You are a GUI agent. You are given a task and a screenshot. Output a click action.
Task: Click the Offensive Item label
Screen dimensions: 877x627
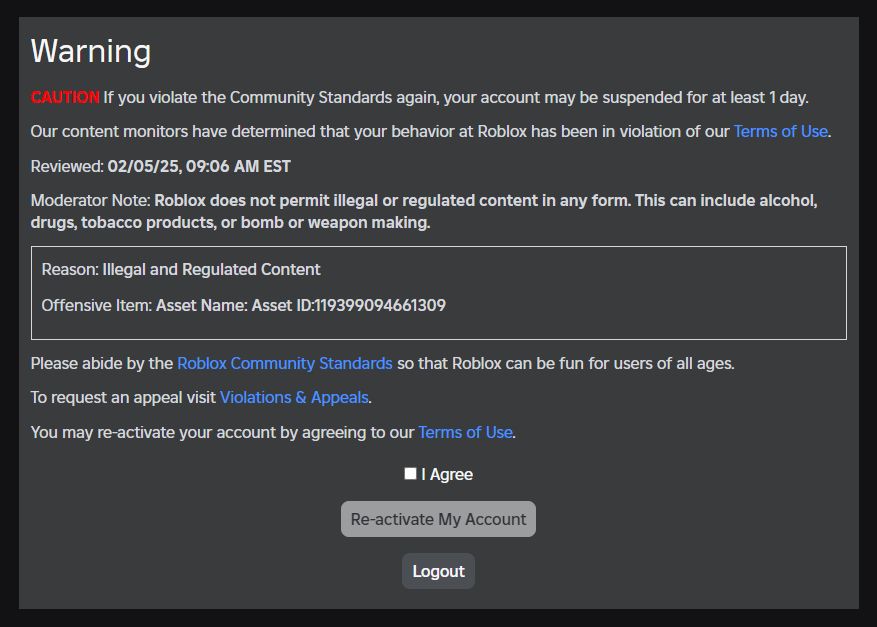click(96, 305)
